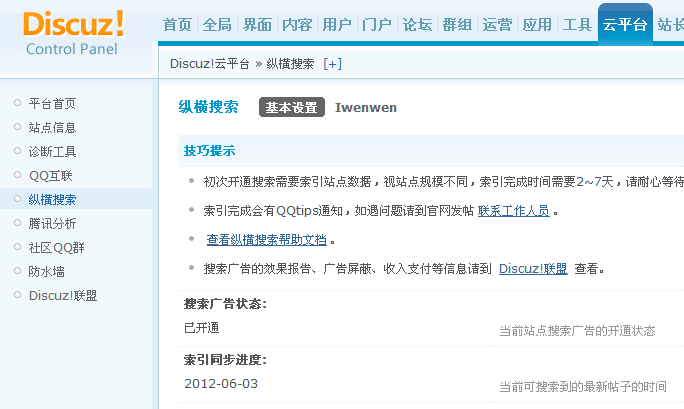
Task: Open the 门户 top menu
Action: click(377, 25)
